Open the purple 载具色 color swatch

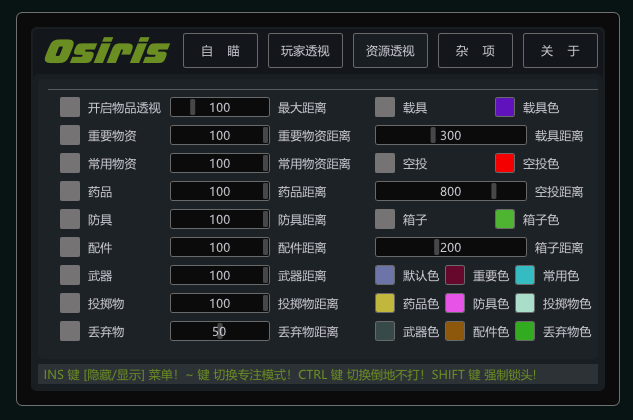[x=505, y=107]
